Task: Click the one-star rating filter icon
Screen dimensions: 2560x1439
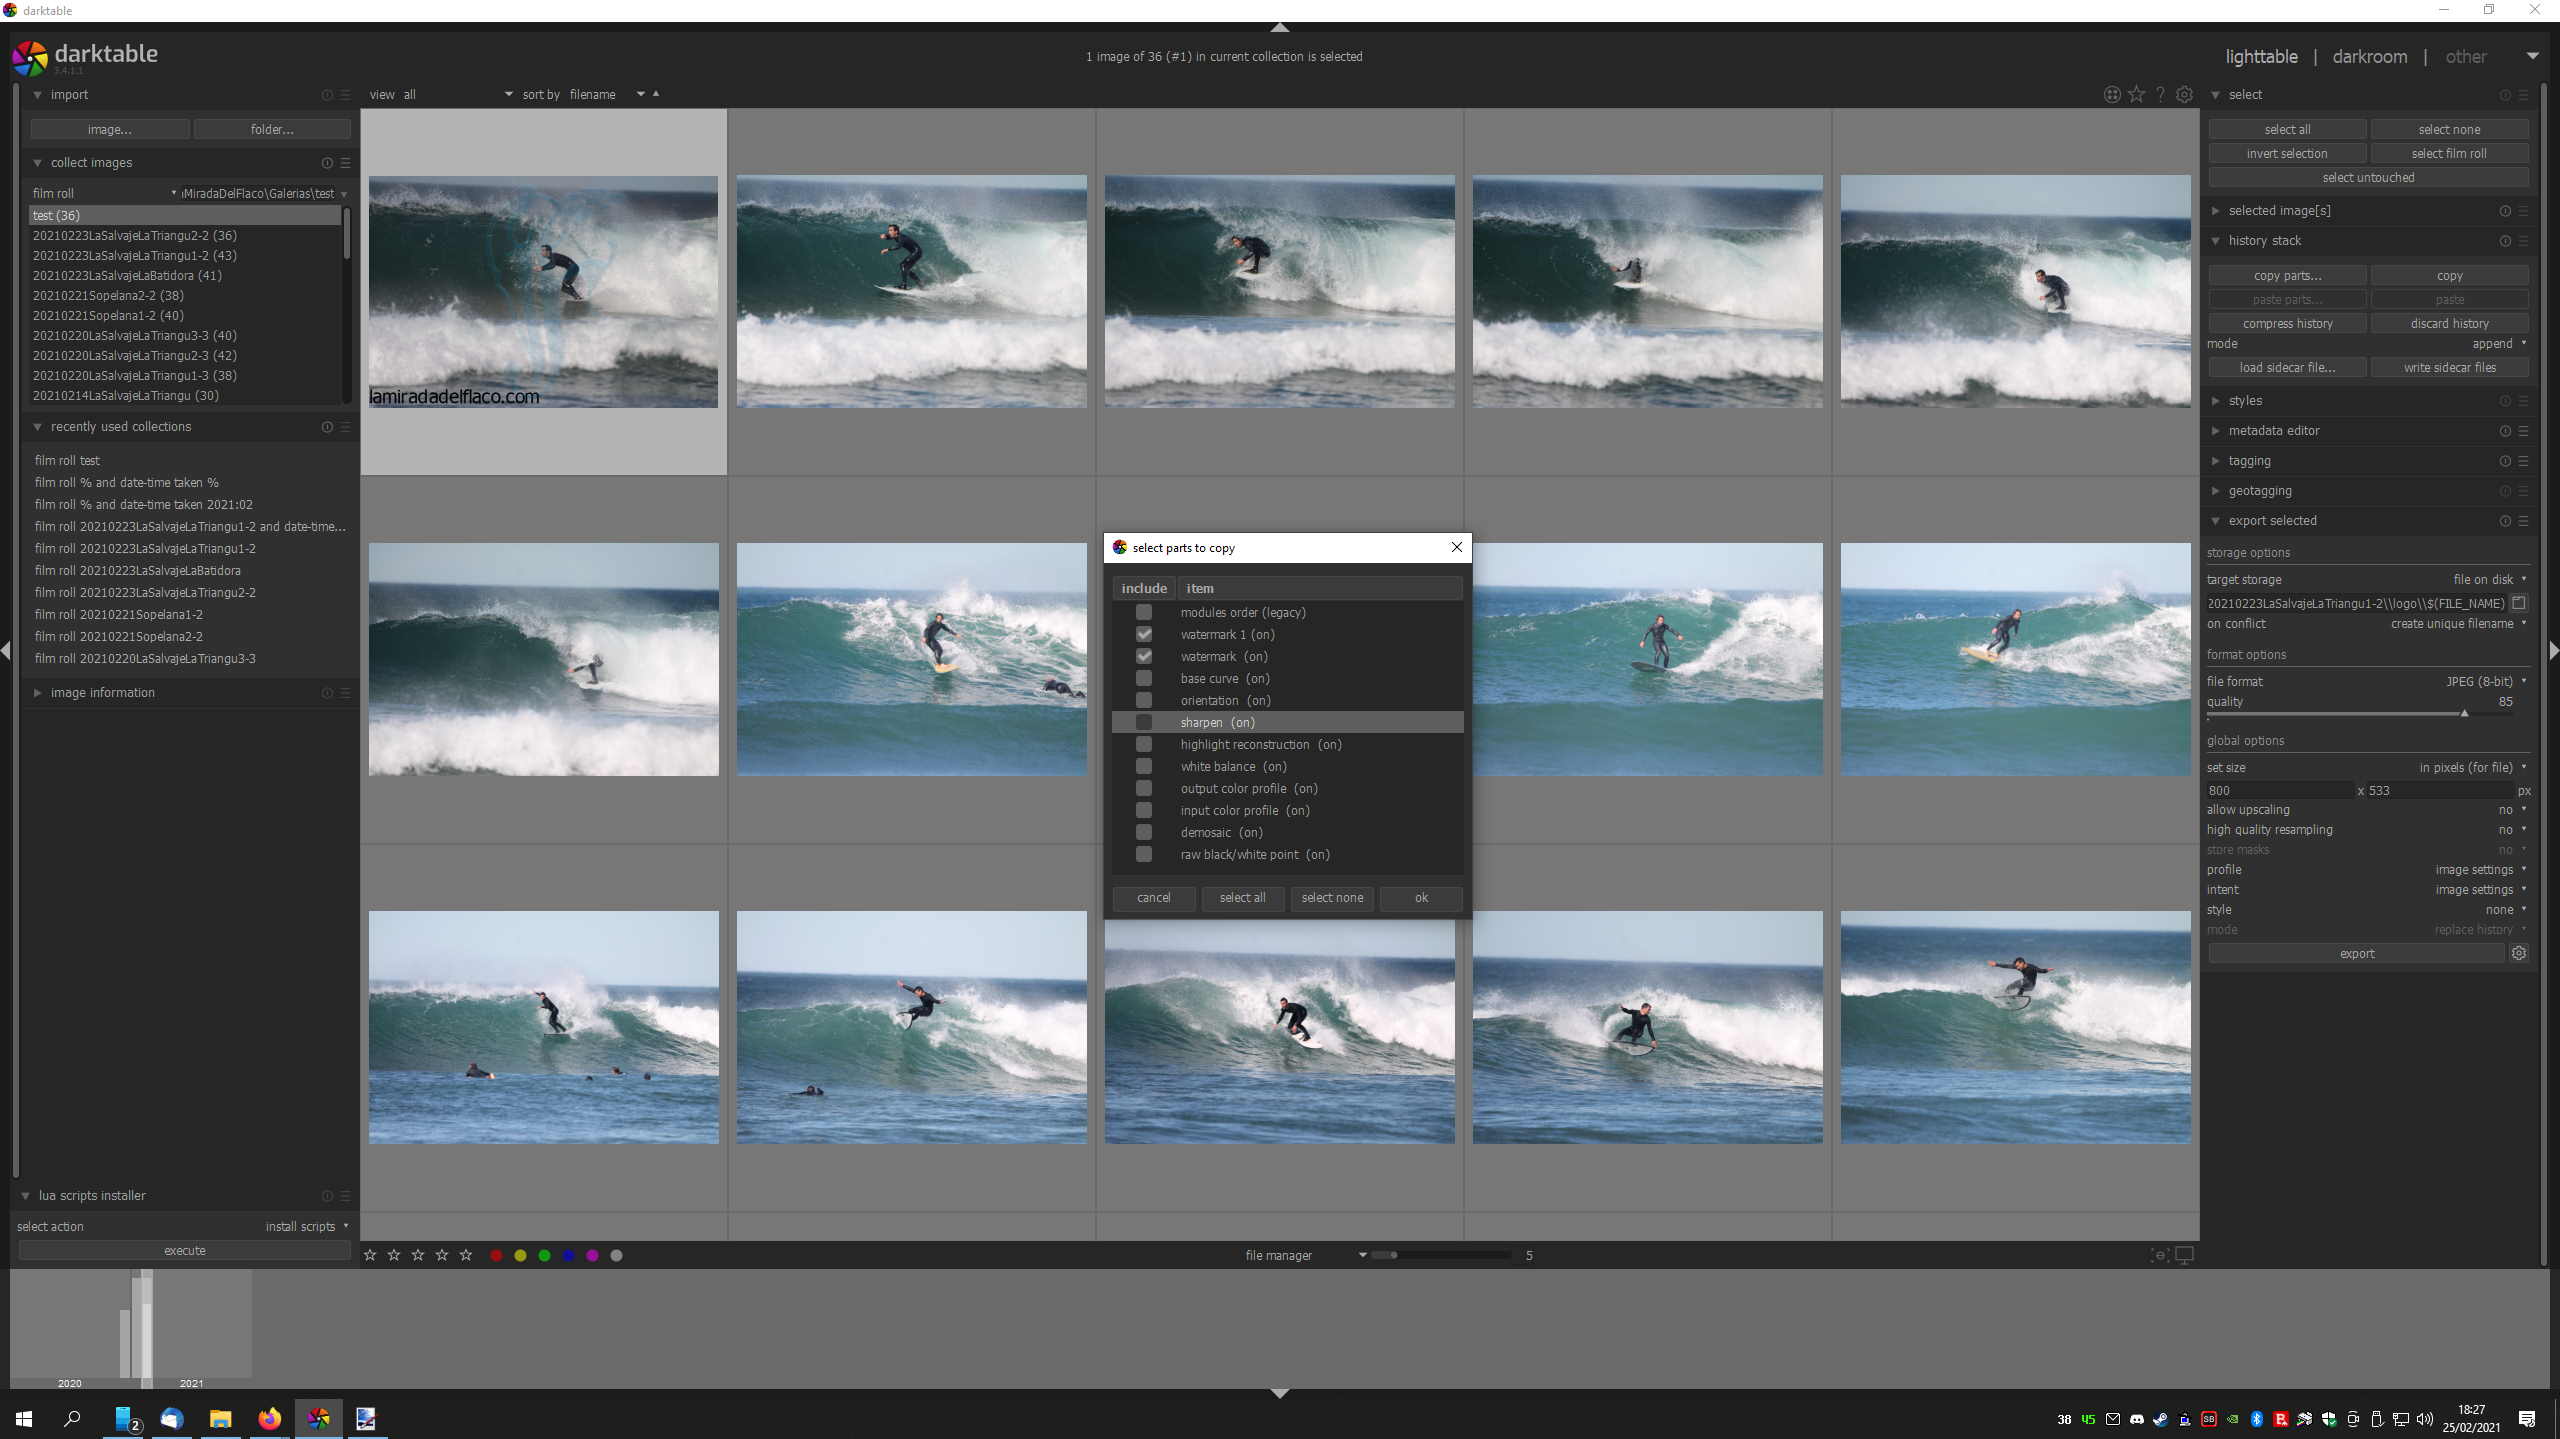Action: [370, 1255]
